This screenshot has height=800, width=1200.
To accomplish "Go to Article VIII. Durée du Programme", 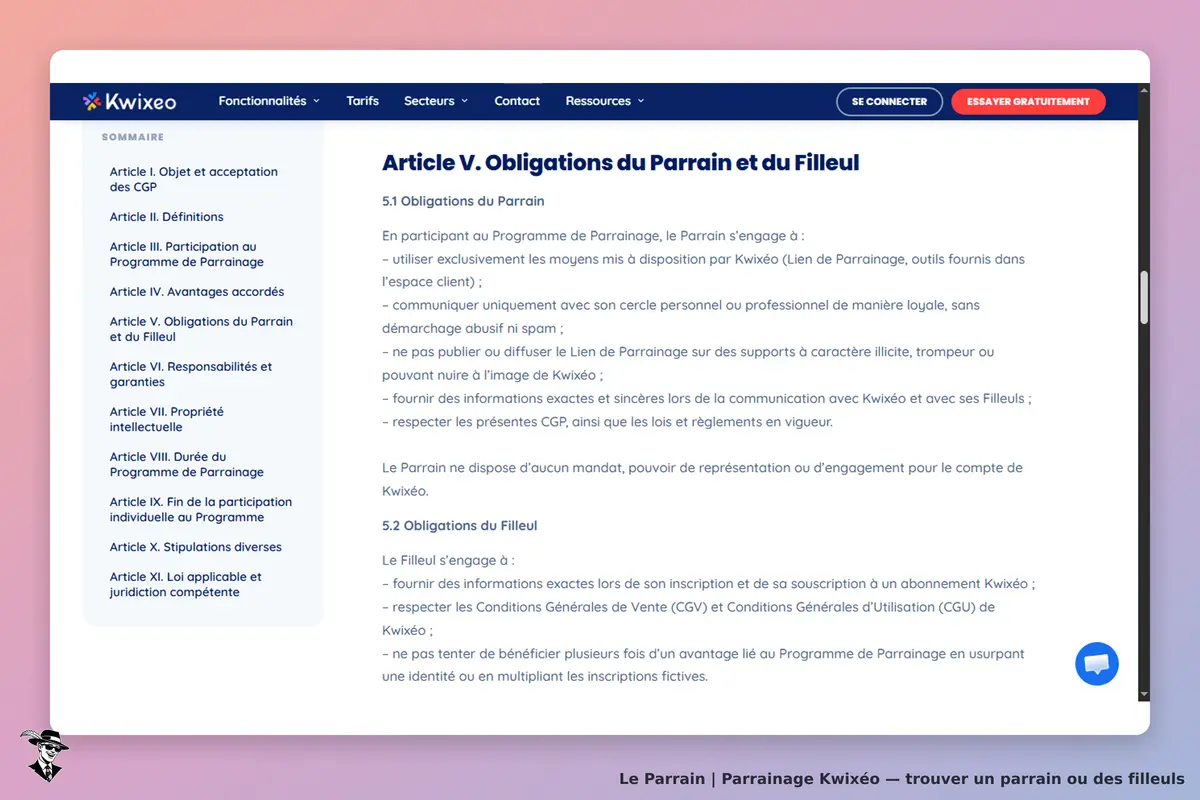I will [x=187, y=464].
